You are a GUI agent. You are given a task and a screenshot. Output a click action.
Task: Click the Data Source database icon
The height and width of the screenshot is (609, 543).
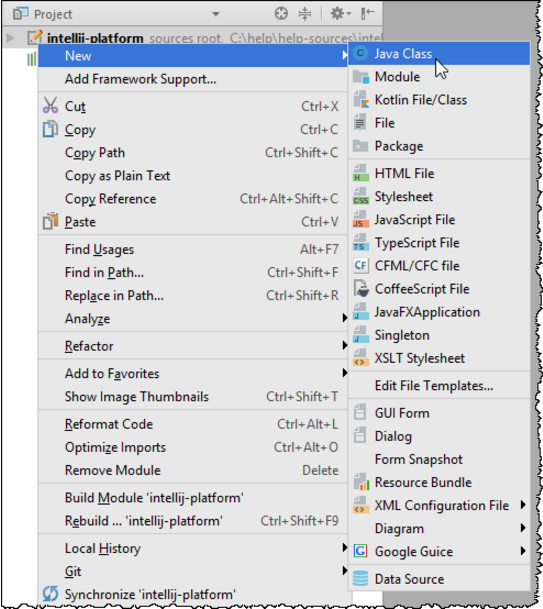pos(360,579)
